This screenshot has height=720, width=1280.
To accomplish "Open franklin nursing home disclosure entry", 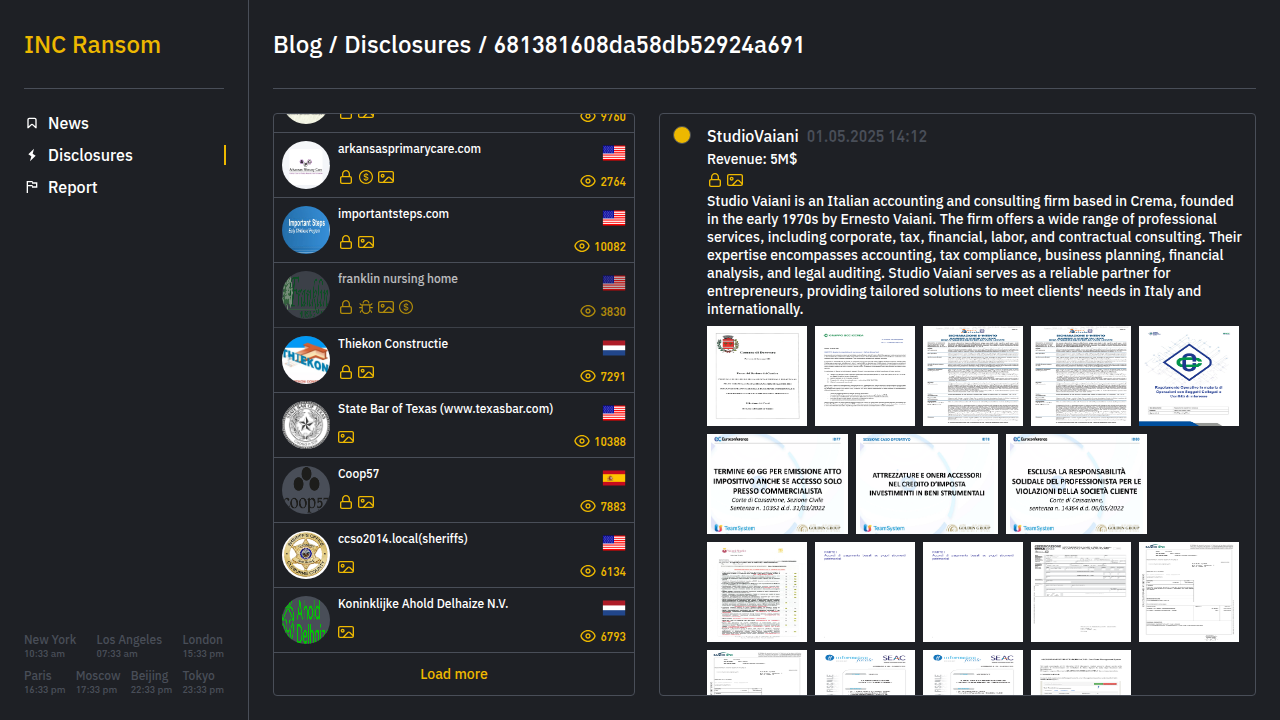I will click(x=454, y=295).
